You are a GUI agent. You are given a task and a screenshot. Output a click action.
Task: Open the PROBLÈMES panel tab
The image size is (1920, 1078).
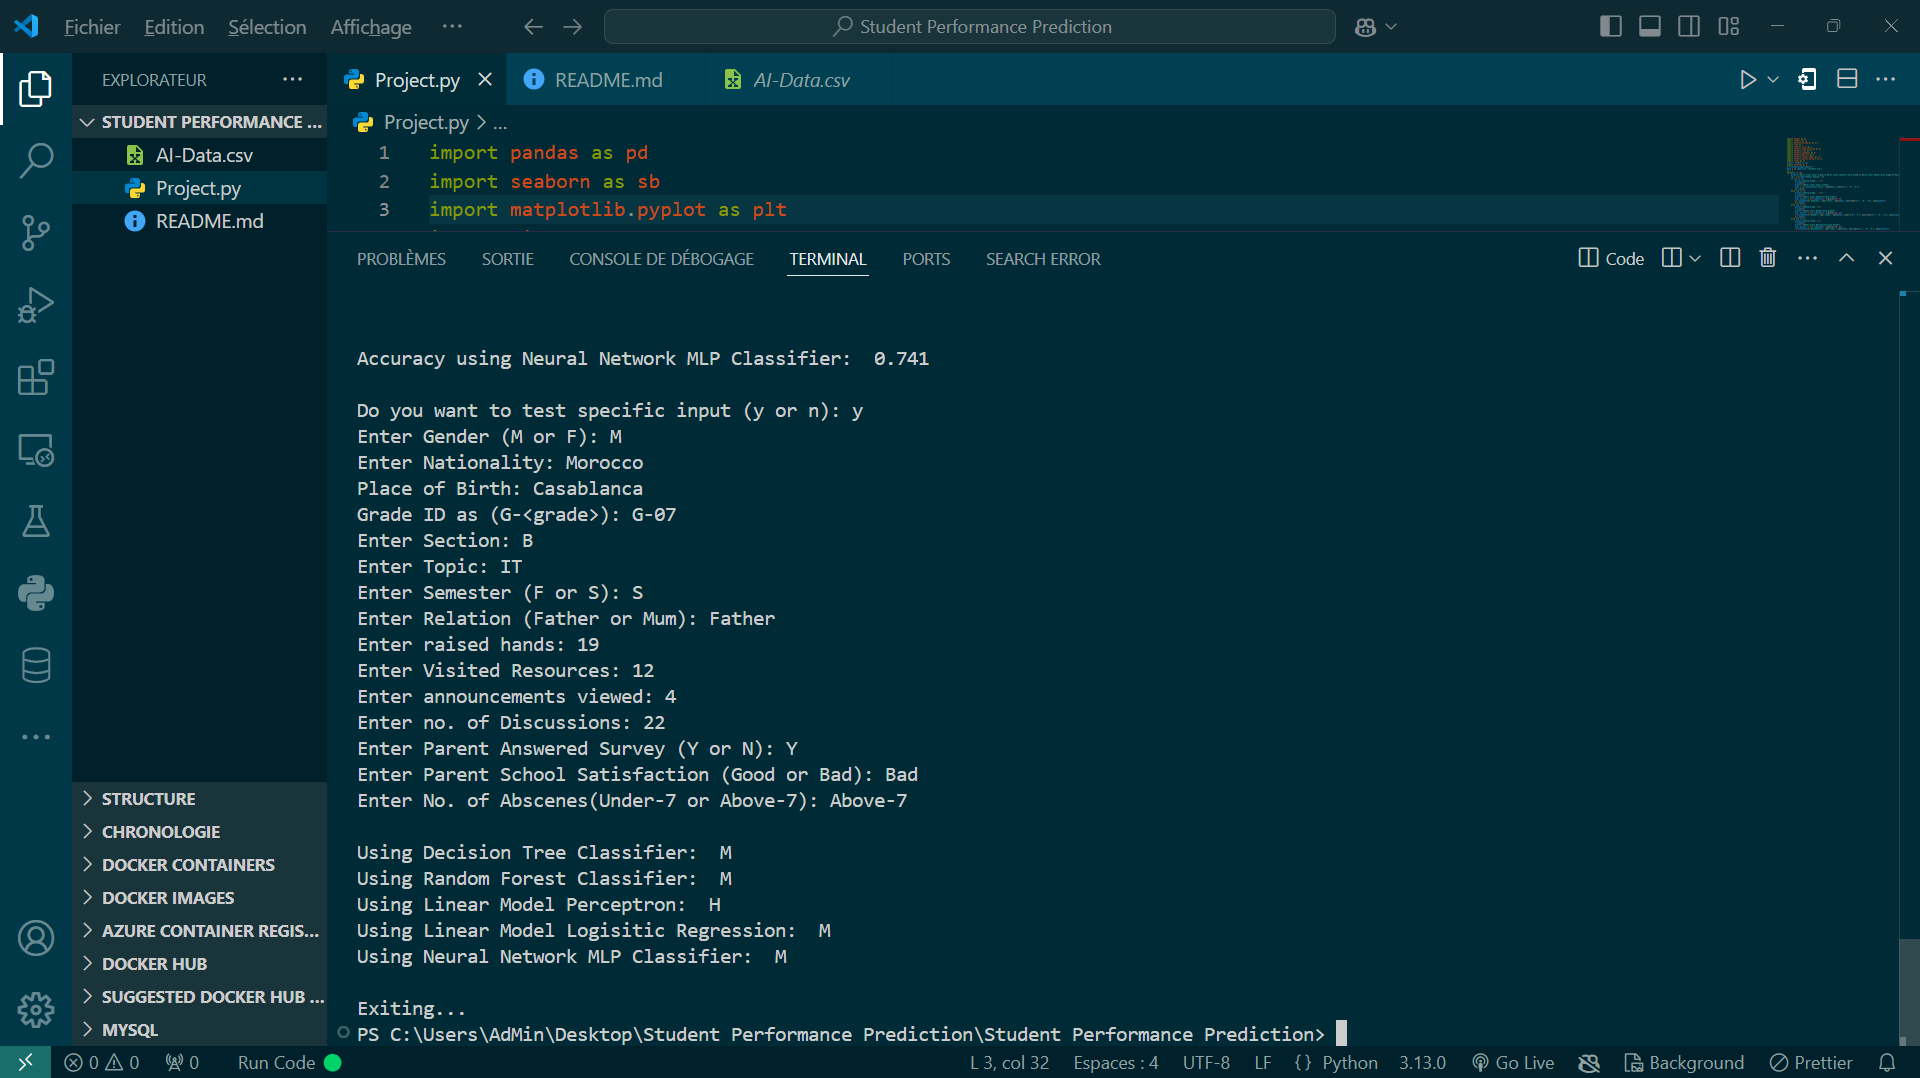[401, 259]
